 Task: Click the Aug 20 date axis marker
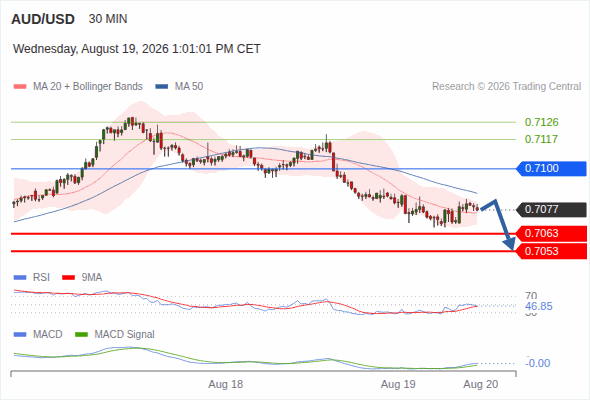click(x=481, y=385)
